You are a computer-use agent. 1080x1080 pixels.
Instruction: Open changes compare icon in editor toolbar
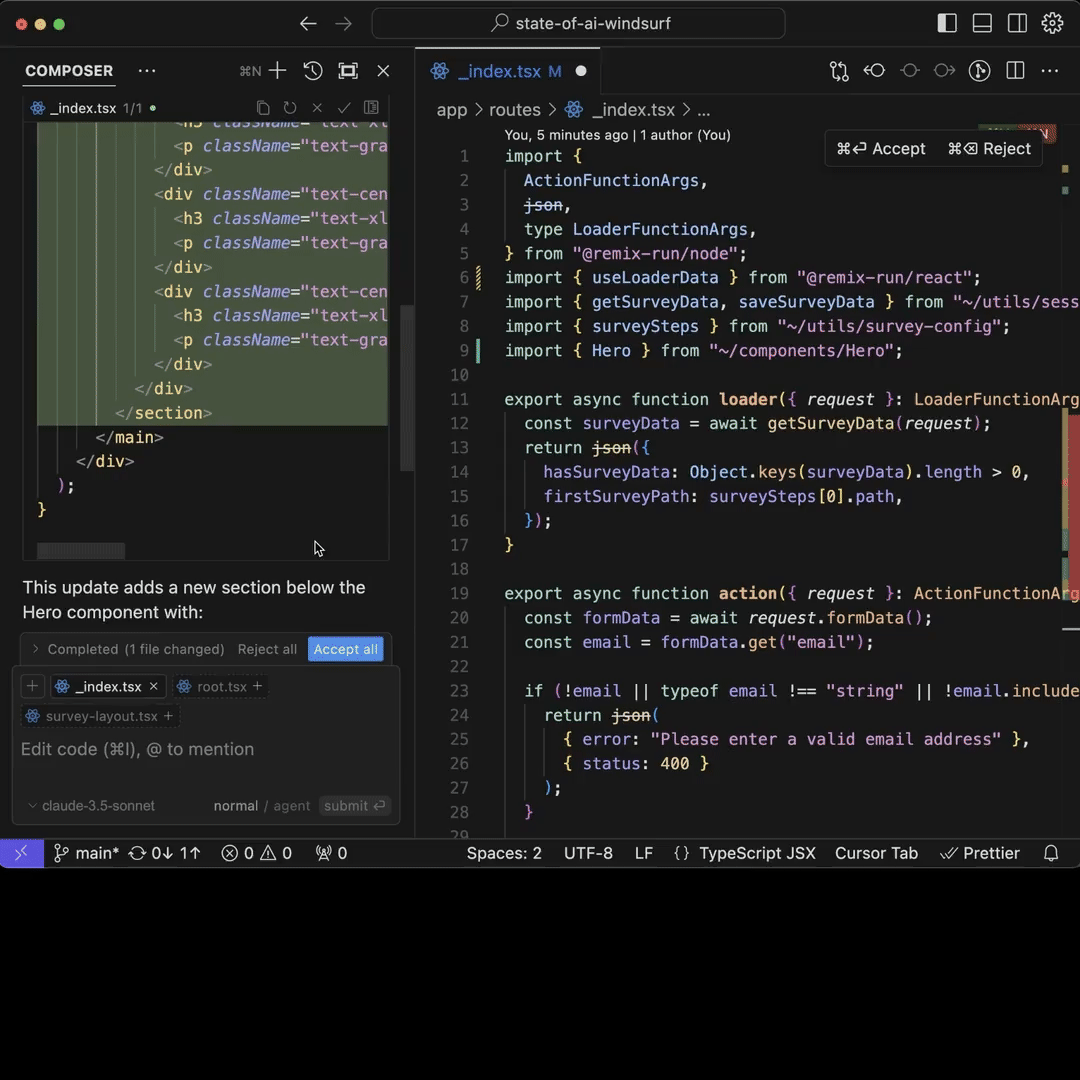pyautogui.click(x=838, y=71)
